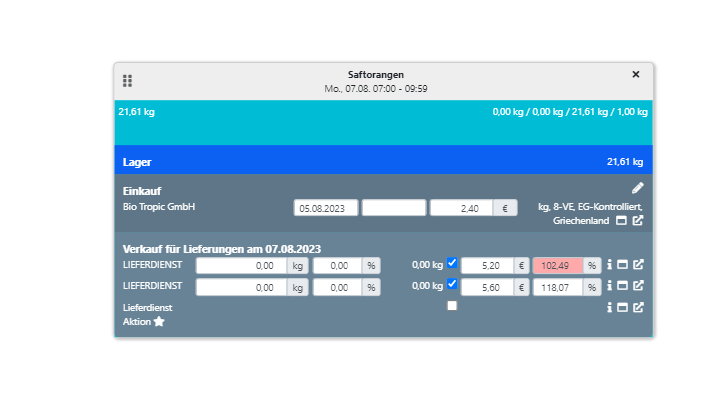Click the sale price field 5,20

pos(486,266)
